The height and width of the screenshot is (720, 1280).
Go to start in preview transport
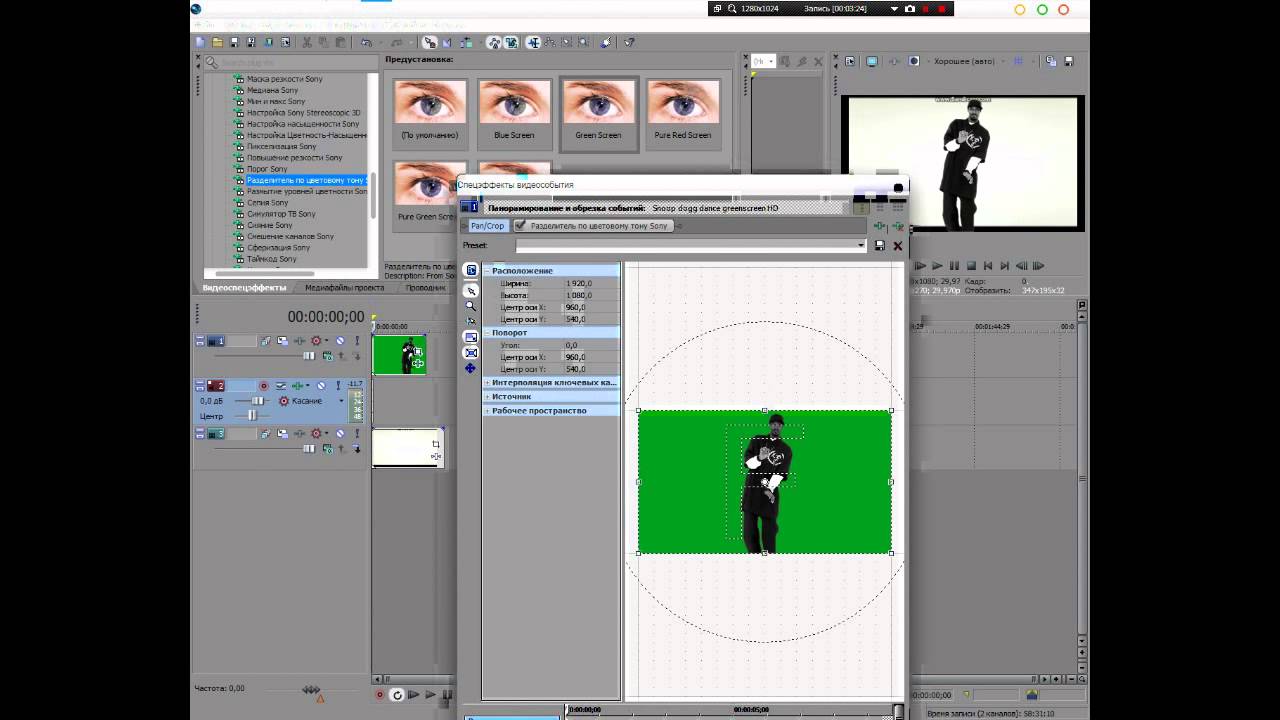tap(988, 266)
